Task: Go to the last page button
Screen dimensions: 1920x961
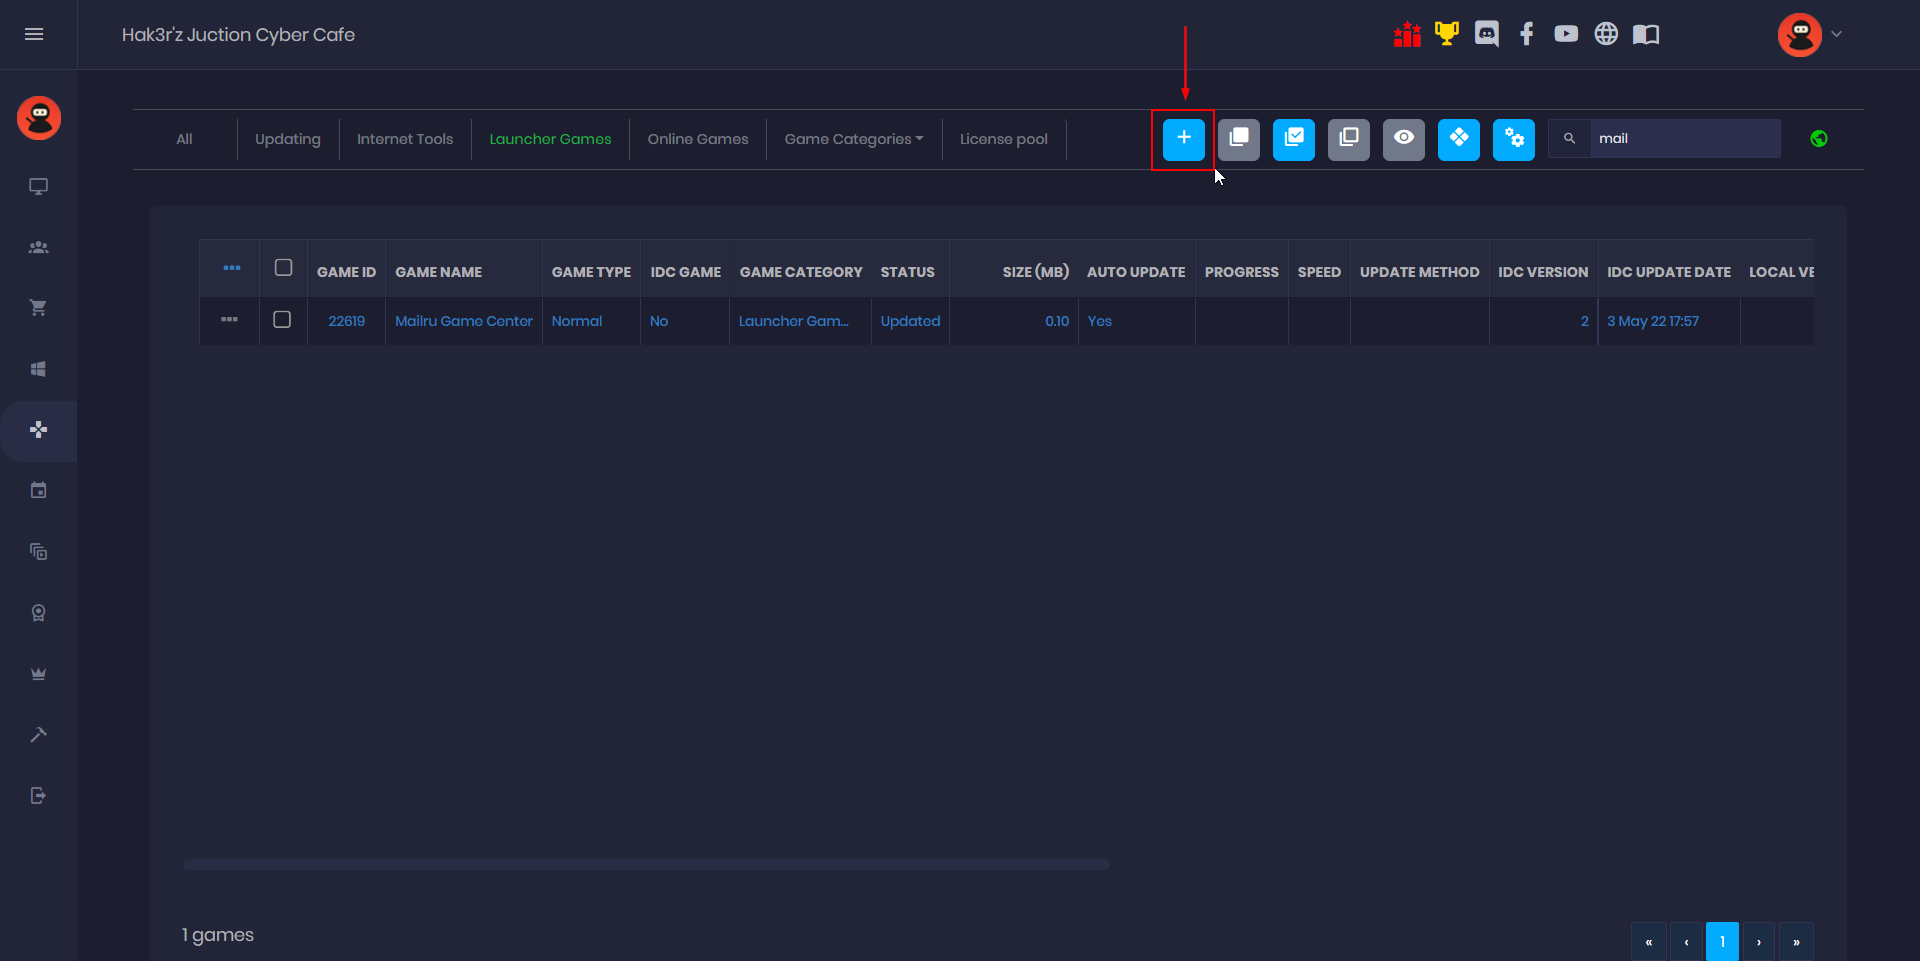Action: pos(1796,941)
